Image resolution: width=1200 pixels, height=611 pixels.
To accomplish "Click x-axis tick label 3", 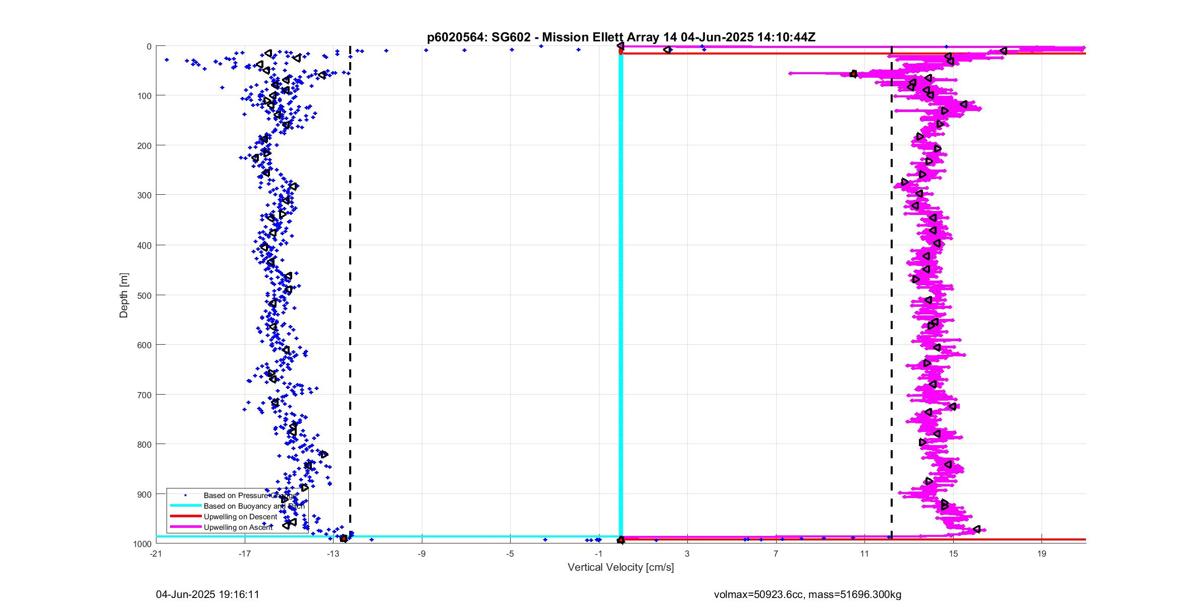I will click(688, 552).
